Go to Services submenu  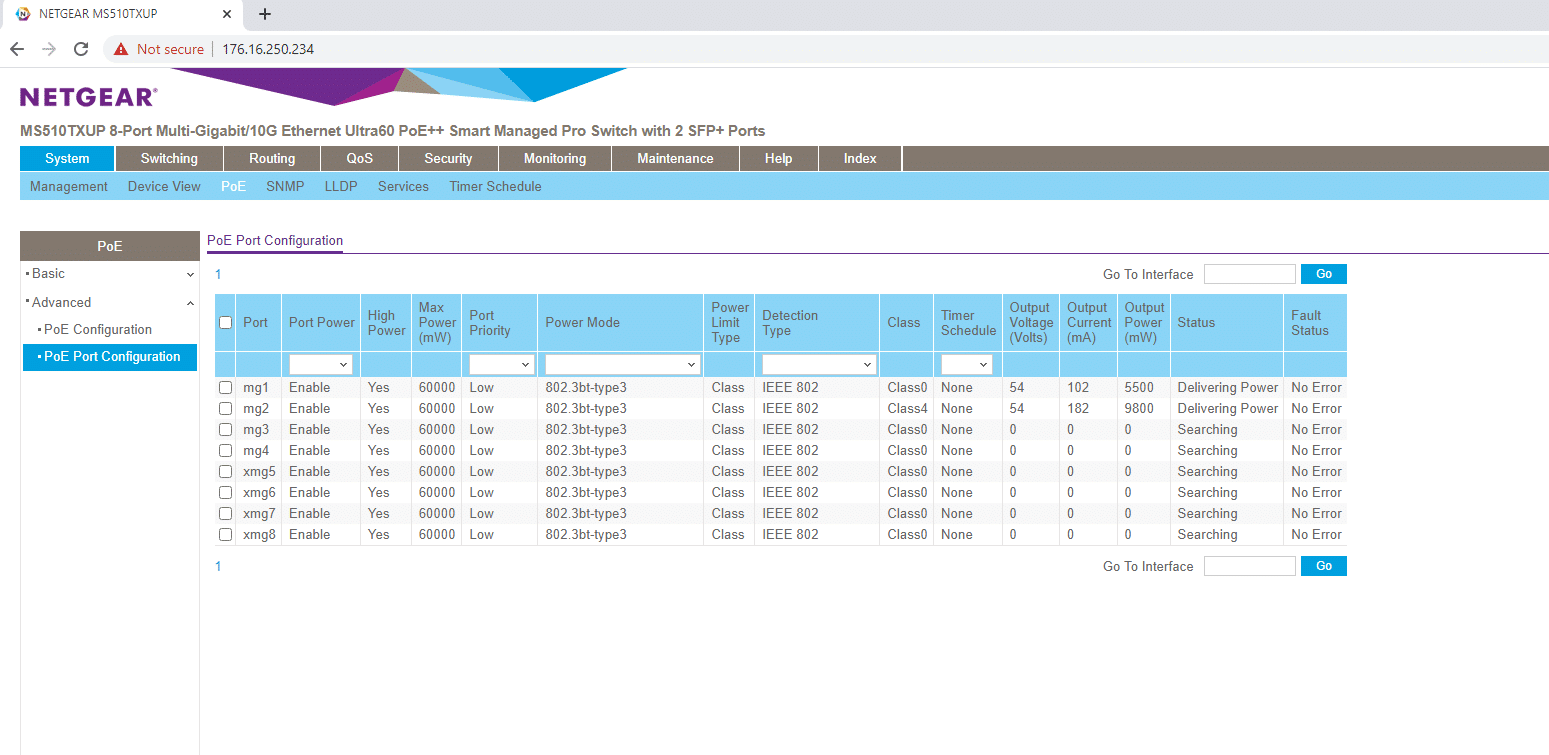click(x=403, y=186)
